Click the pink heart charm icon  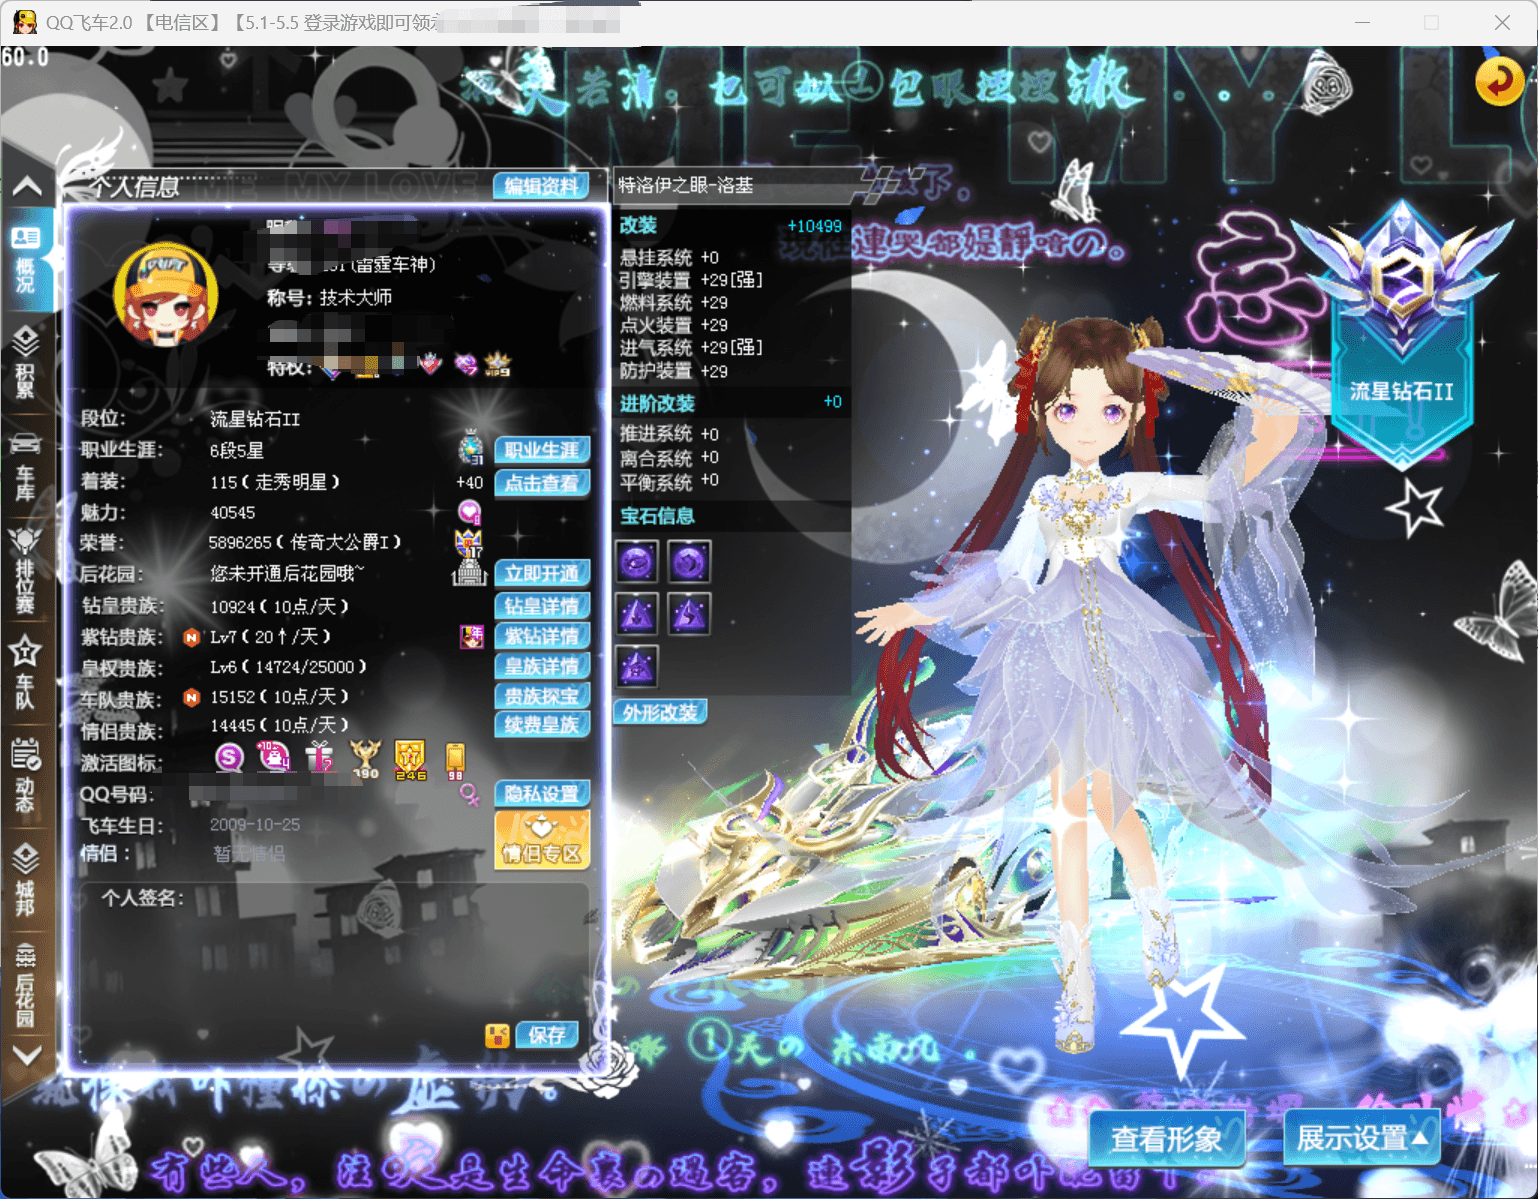point(469,513)
